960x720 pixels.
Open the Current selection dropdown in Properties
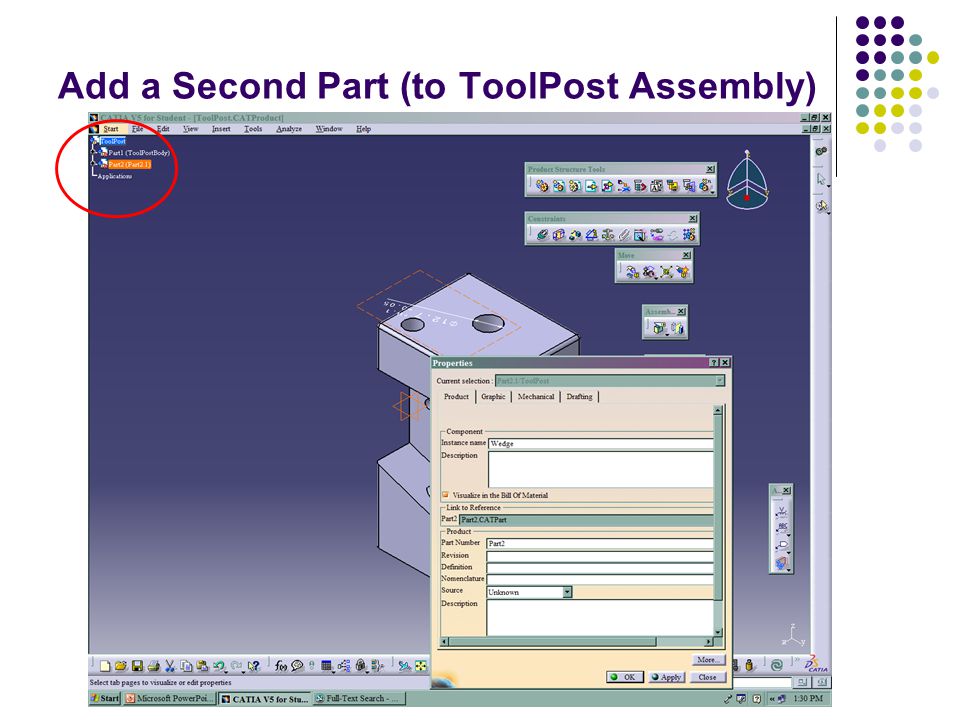[719, 381]
